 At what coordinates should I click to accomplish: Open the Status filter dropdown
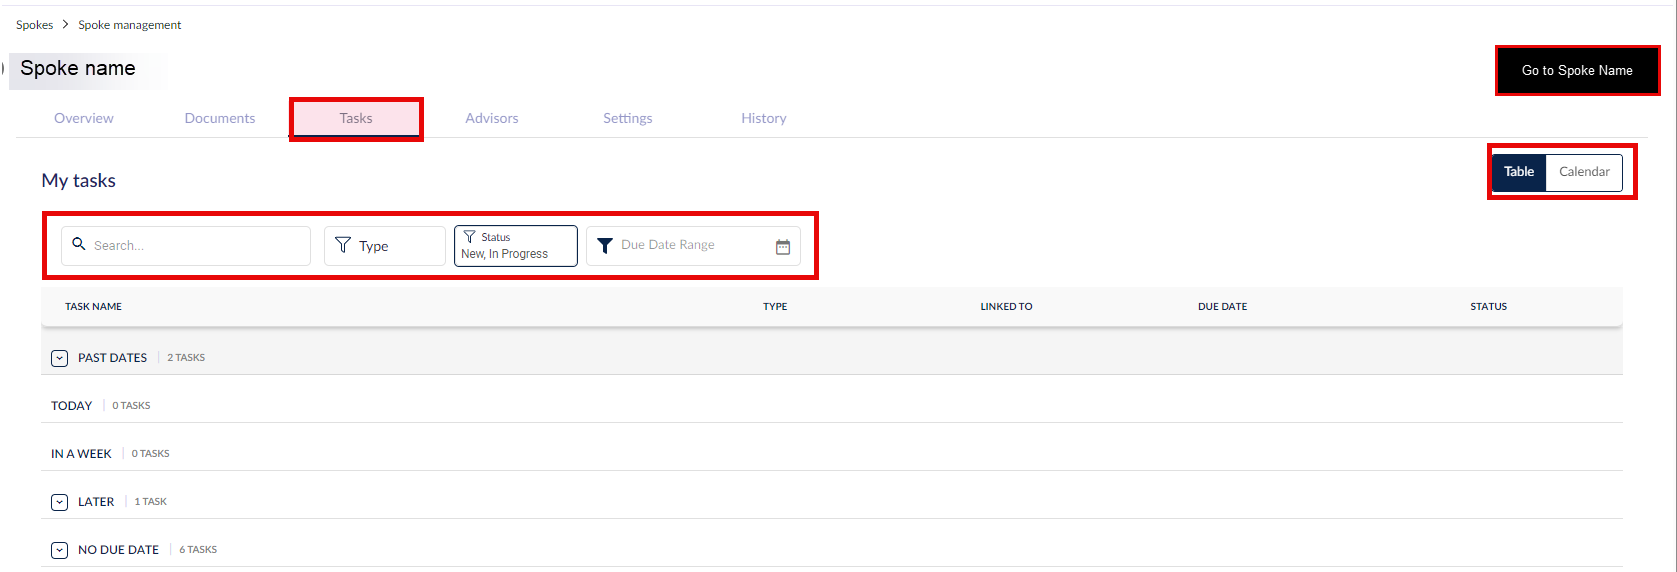(516, 246)
